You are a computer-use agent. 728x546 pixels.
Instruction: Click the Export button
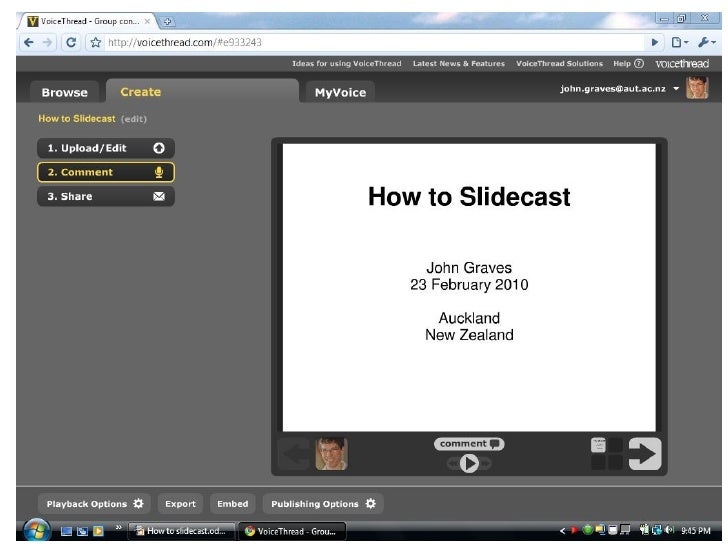[180, 504]
